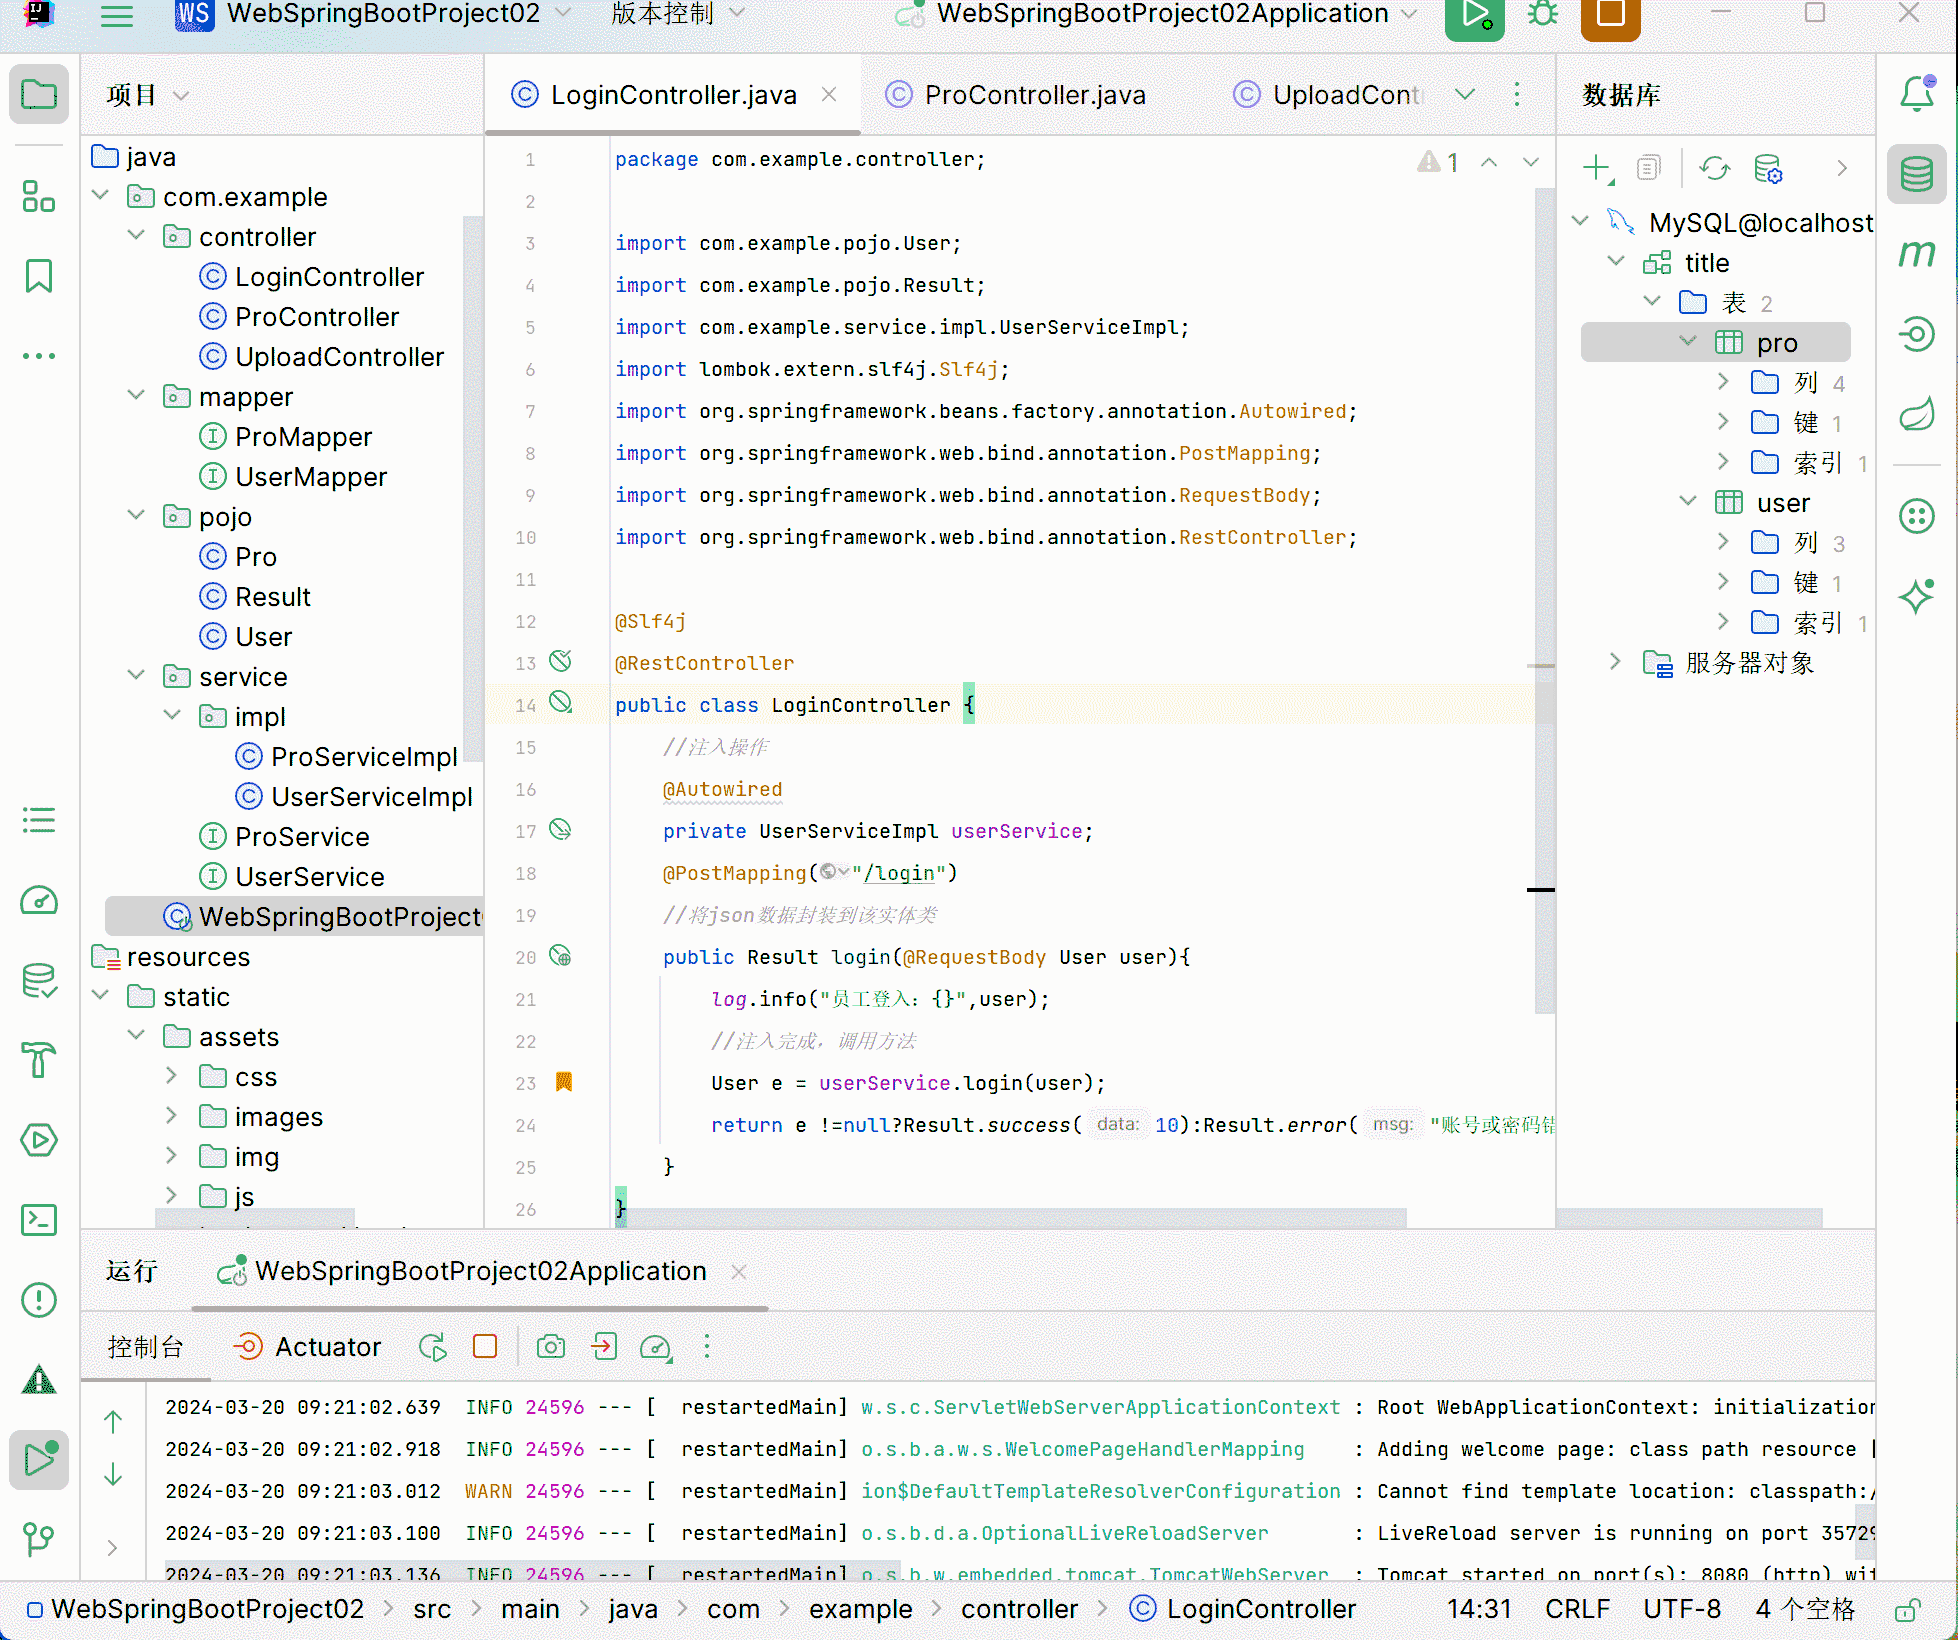This screenshot has width=1958, height=1640.
Task: Switch to ProController.java tab
Action: [1034, 95]
